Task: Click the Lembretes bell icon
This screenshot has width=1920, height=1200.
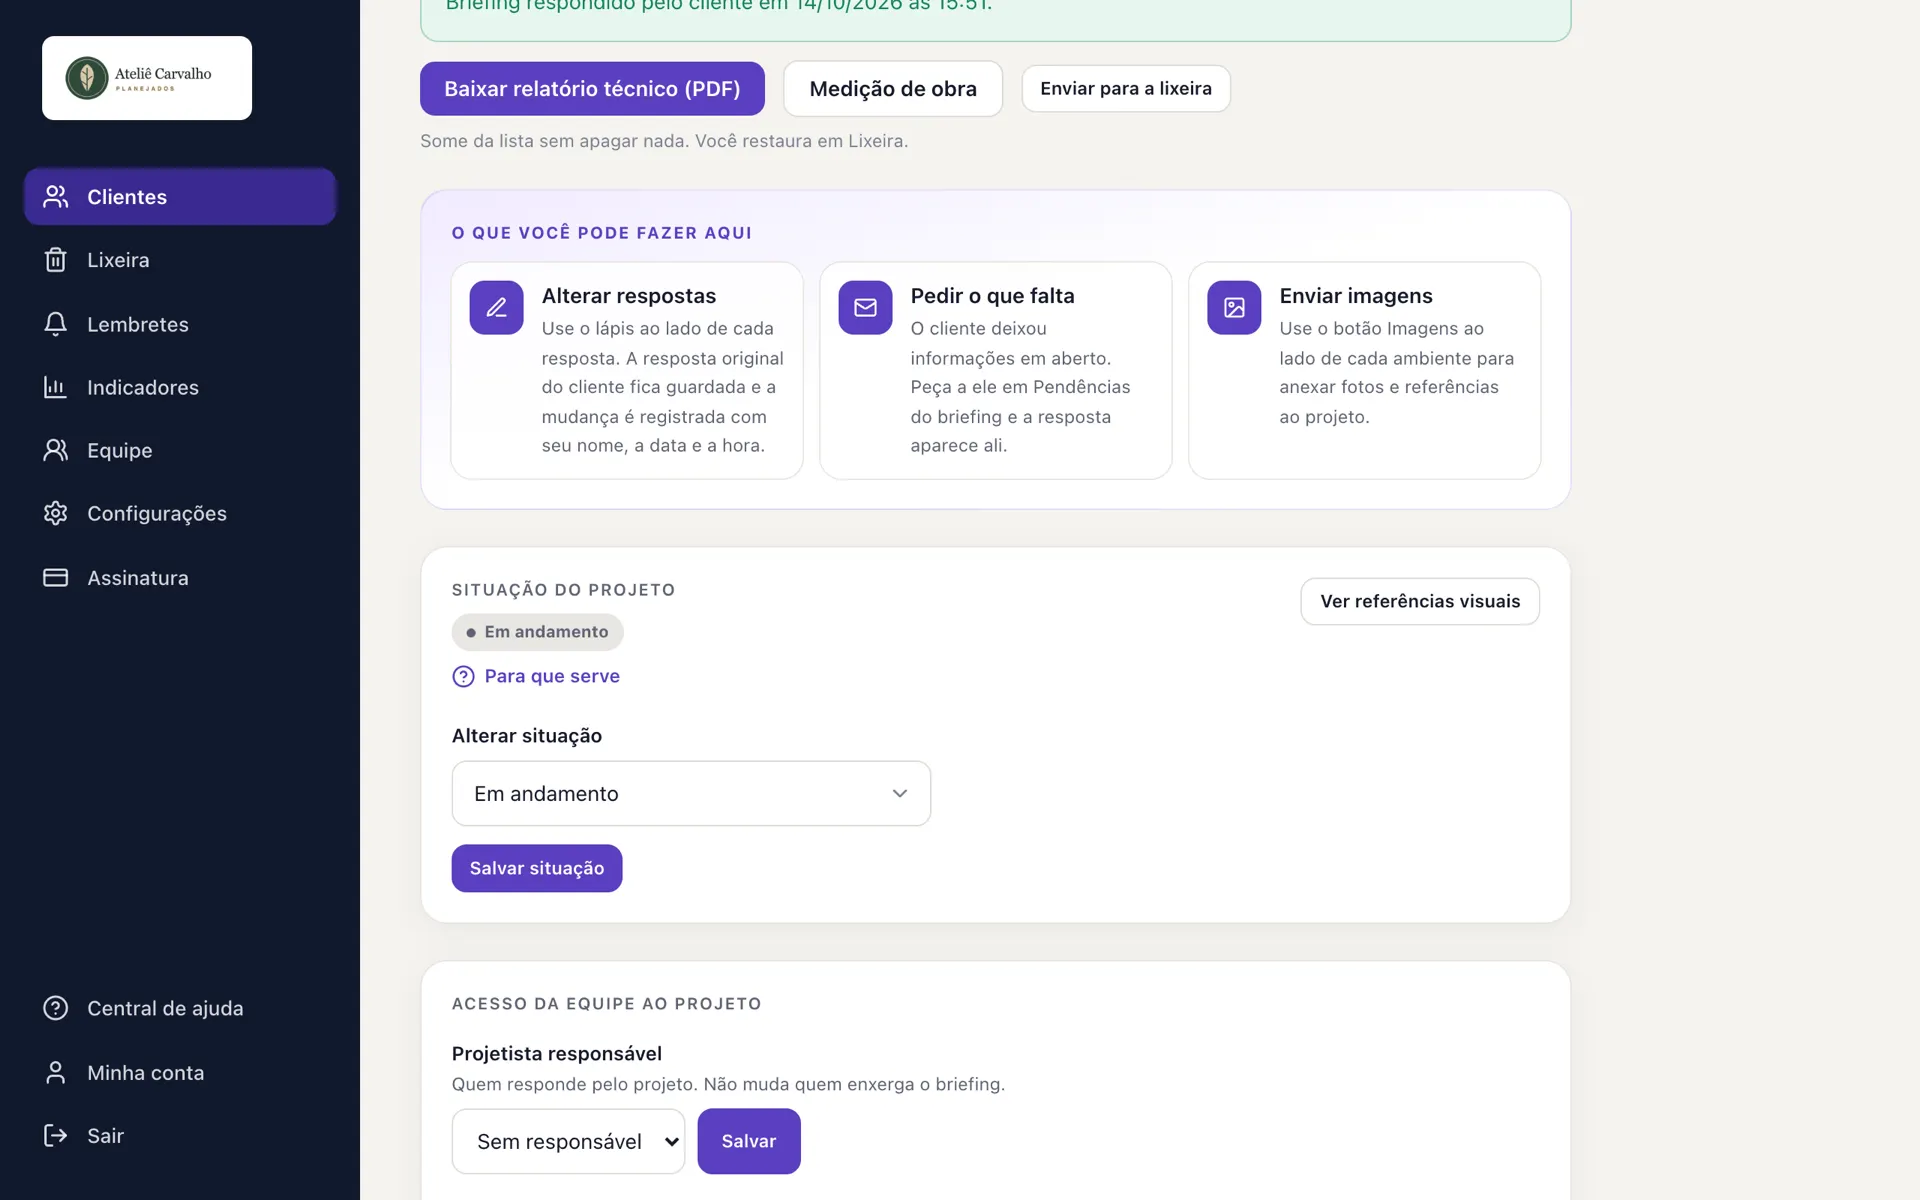Action: click(x=55, y=324)
